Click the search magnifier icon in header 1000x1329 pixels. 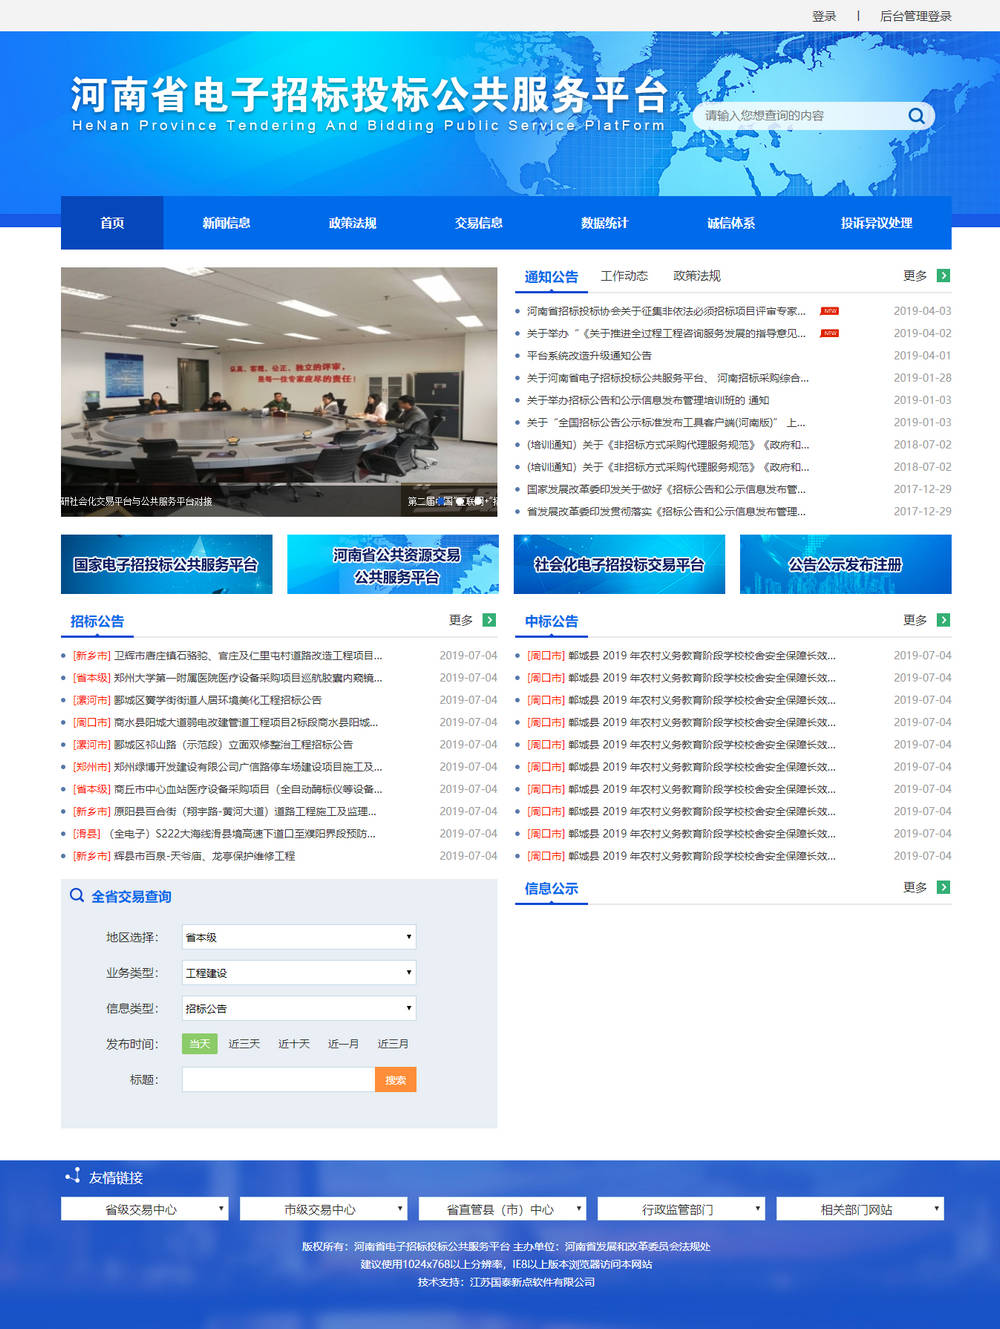915,116
